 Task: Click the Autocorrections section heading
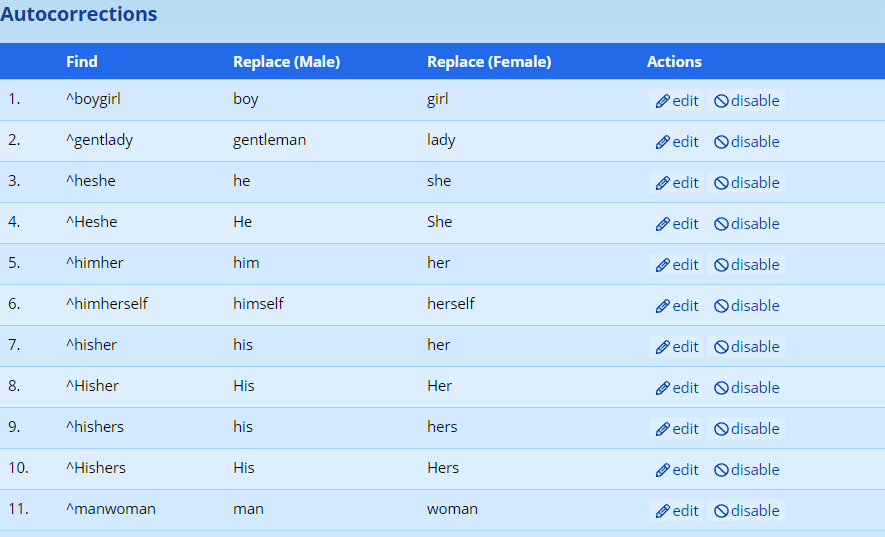[x=79, y=14]
